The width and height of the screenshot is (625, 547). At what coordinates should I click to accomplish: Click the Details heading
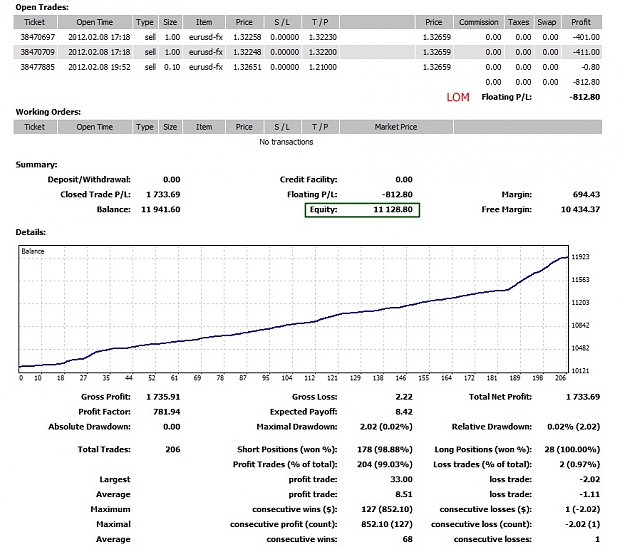pos(31,232)
